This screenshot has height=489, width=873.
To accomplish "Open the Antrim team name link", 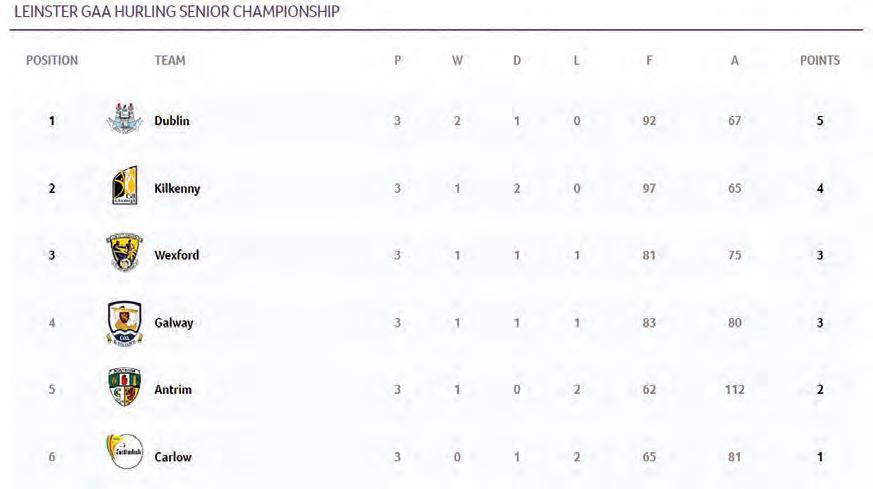I will [173, 389].
